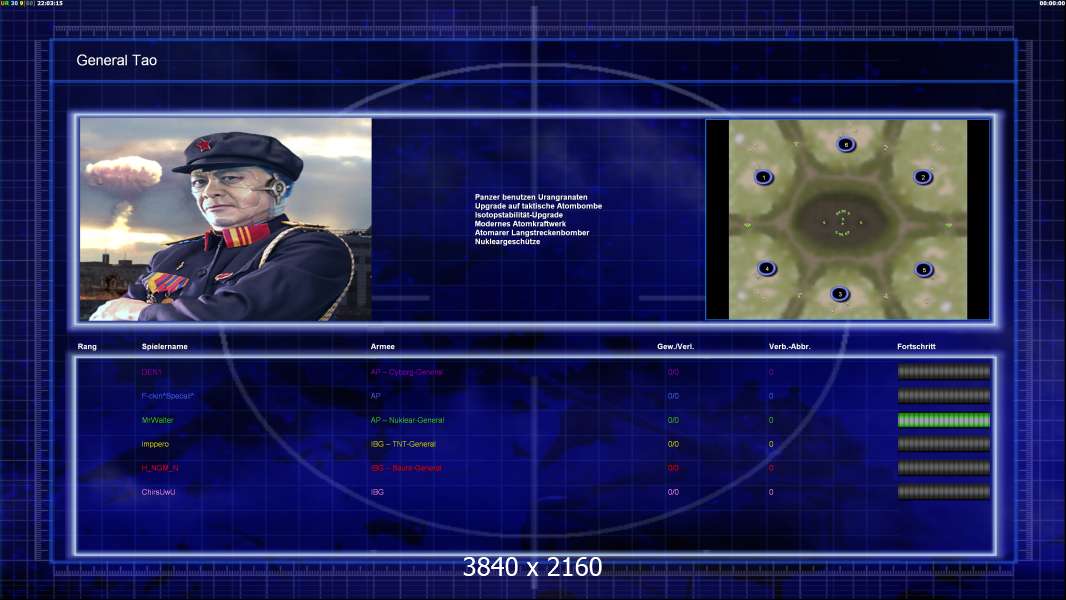
Task: Click the imppero loading progress bar
Action: click(944, 444)
